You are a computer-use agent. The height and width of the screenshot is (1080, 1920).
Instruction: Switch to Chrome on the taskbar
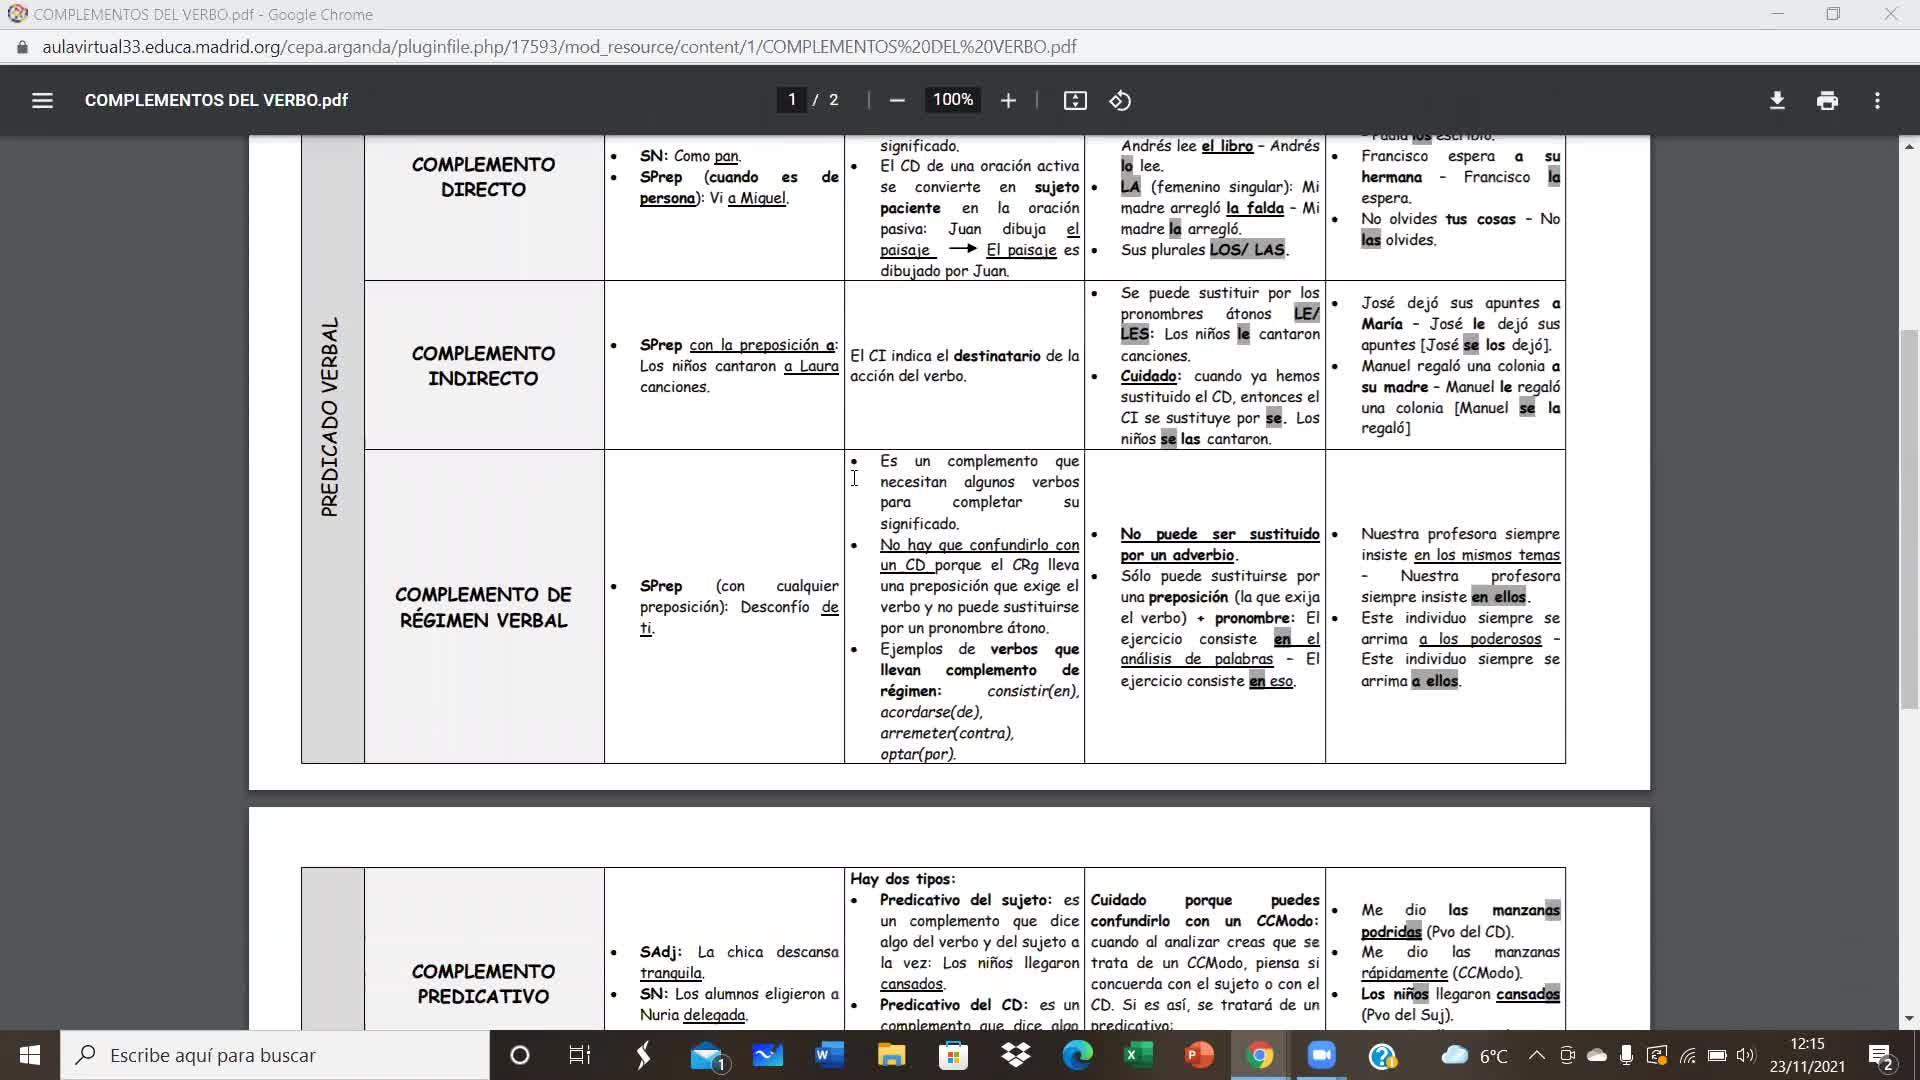coord(1260,1055)
